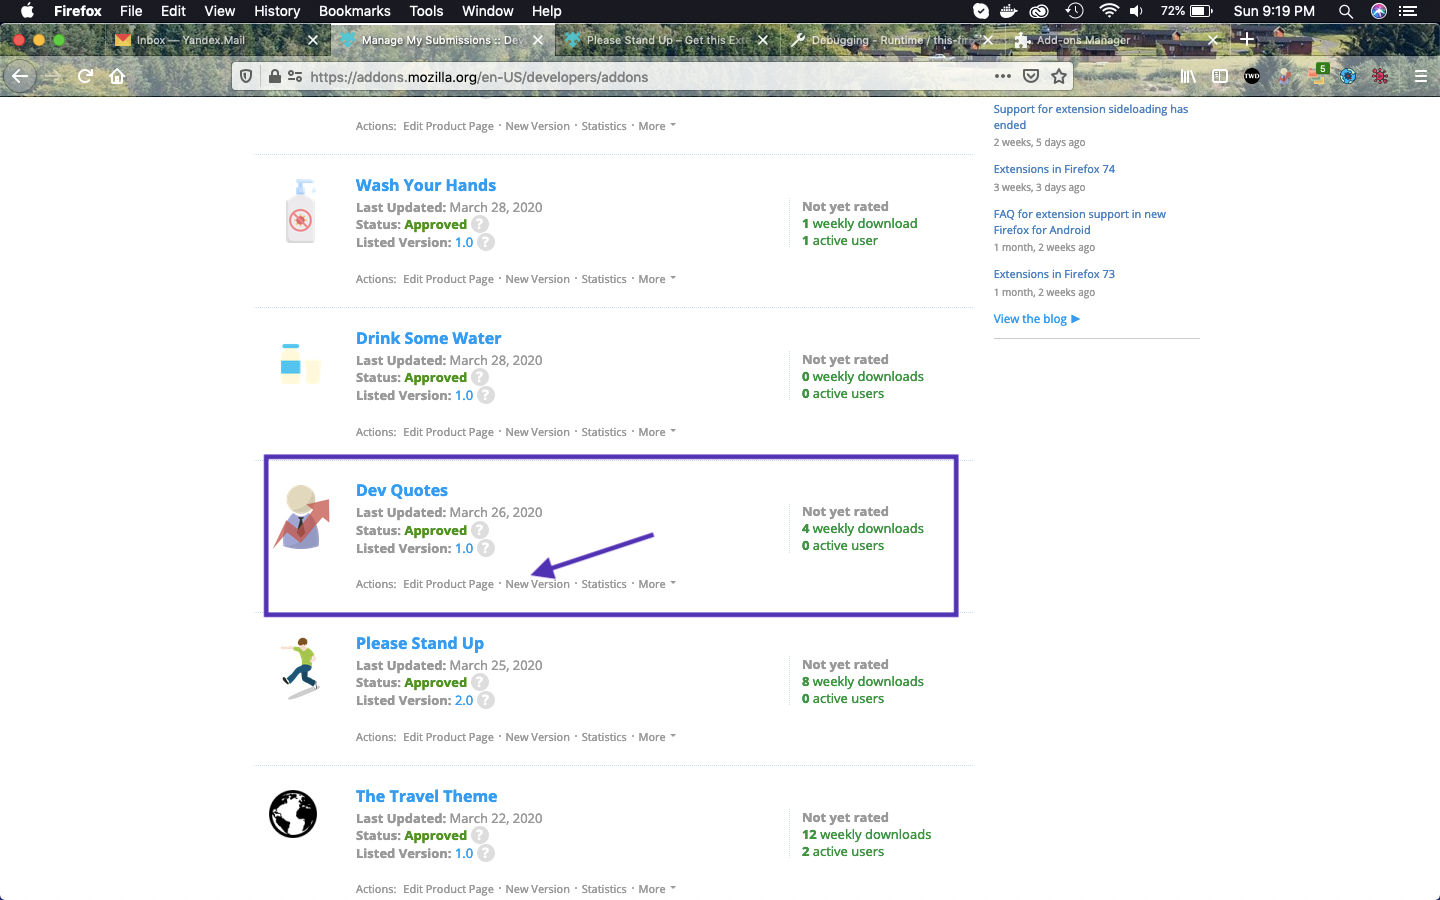The height and width of the screenshot is (900, 1440).
Task: Show listed version help for Wash Your Hands
Action: [x=486, y=242]
